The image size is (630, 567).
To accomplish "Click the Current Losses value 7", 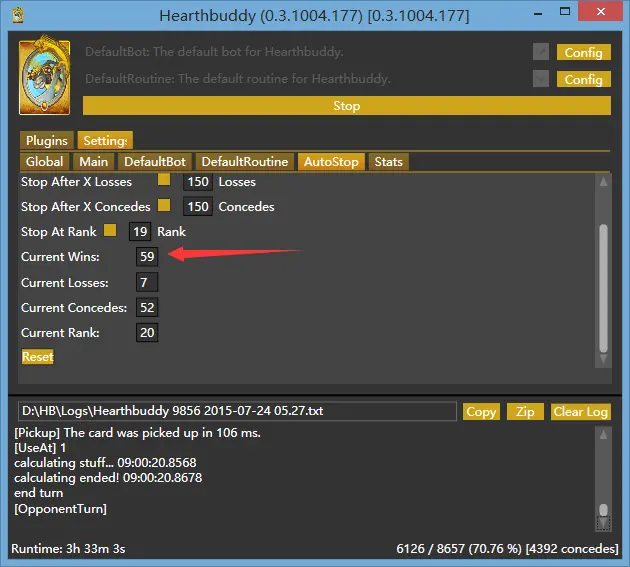I will click(147, 282).
